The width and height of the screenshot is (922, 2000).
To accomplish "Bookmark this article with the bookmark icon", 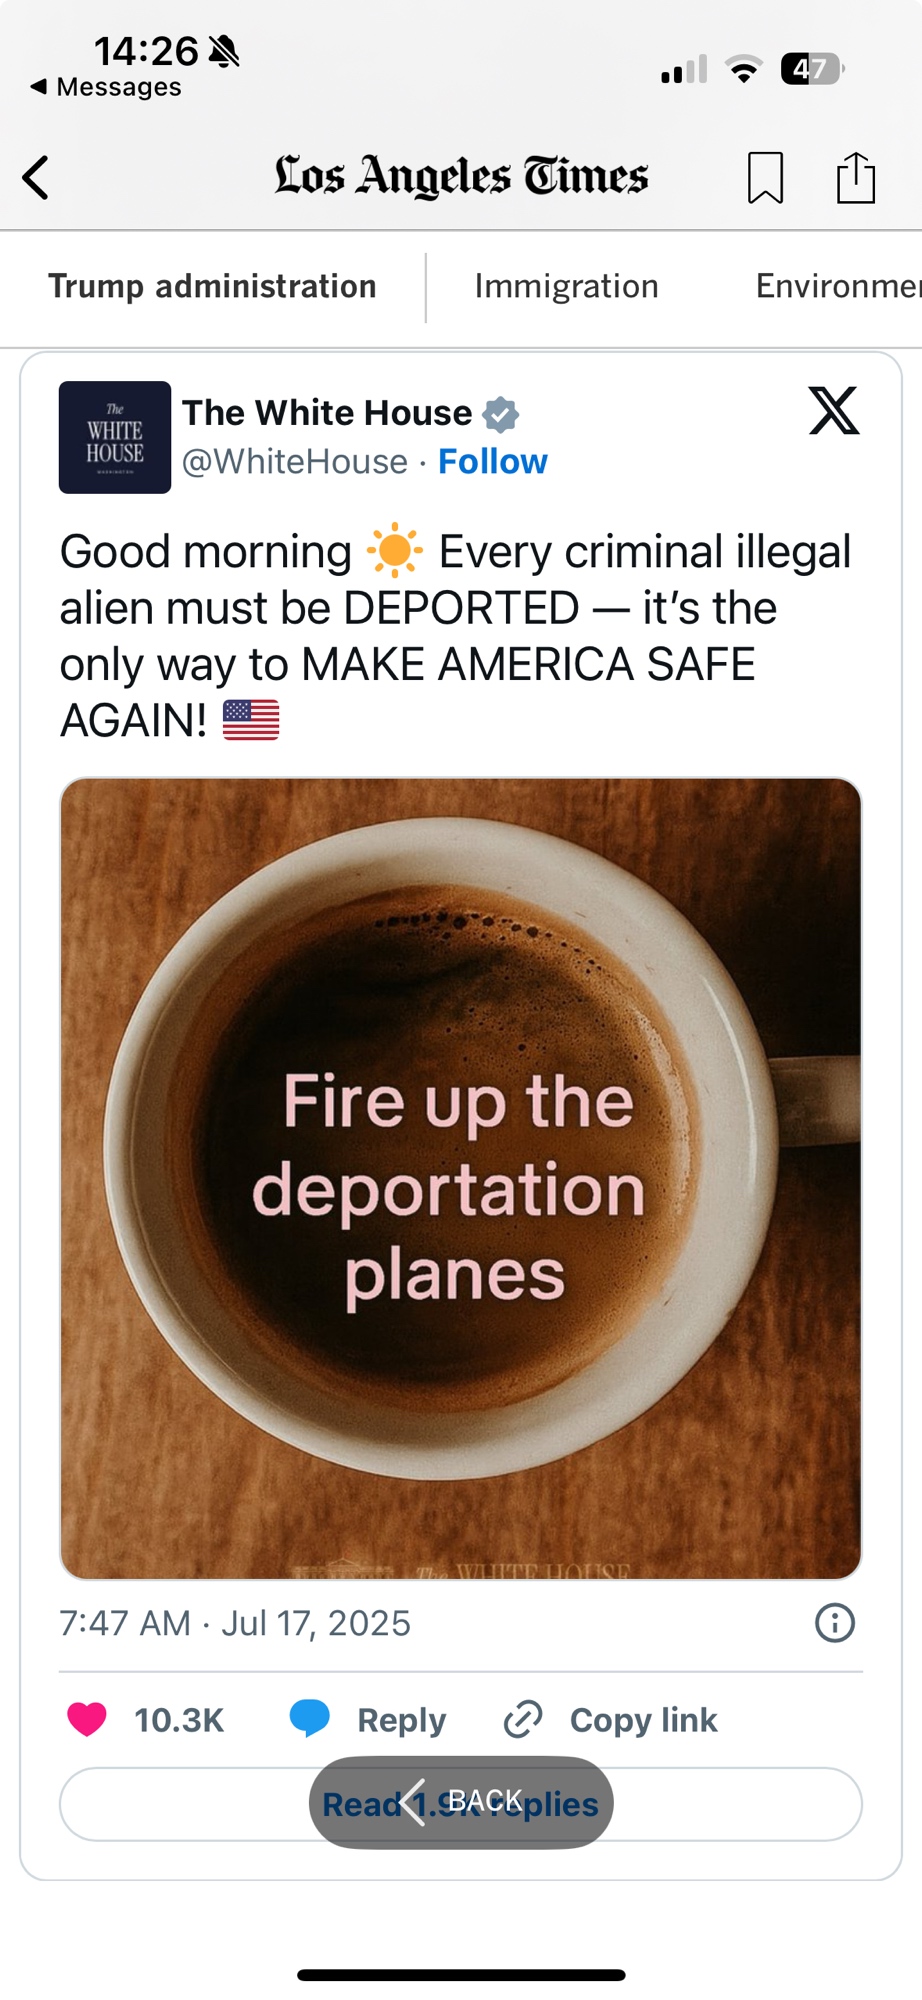I will point(765,178).
